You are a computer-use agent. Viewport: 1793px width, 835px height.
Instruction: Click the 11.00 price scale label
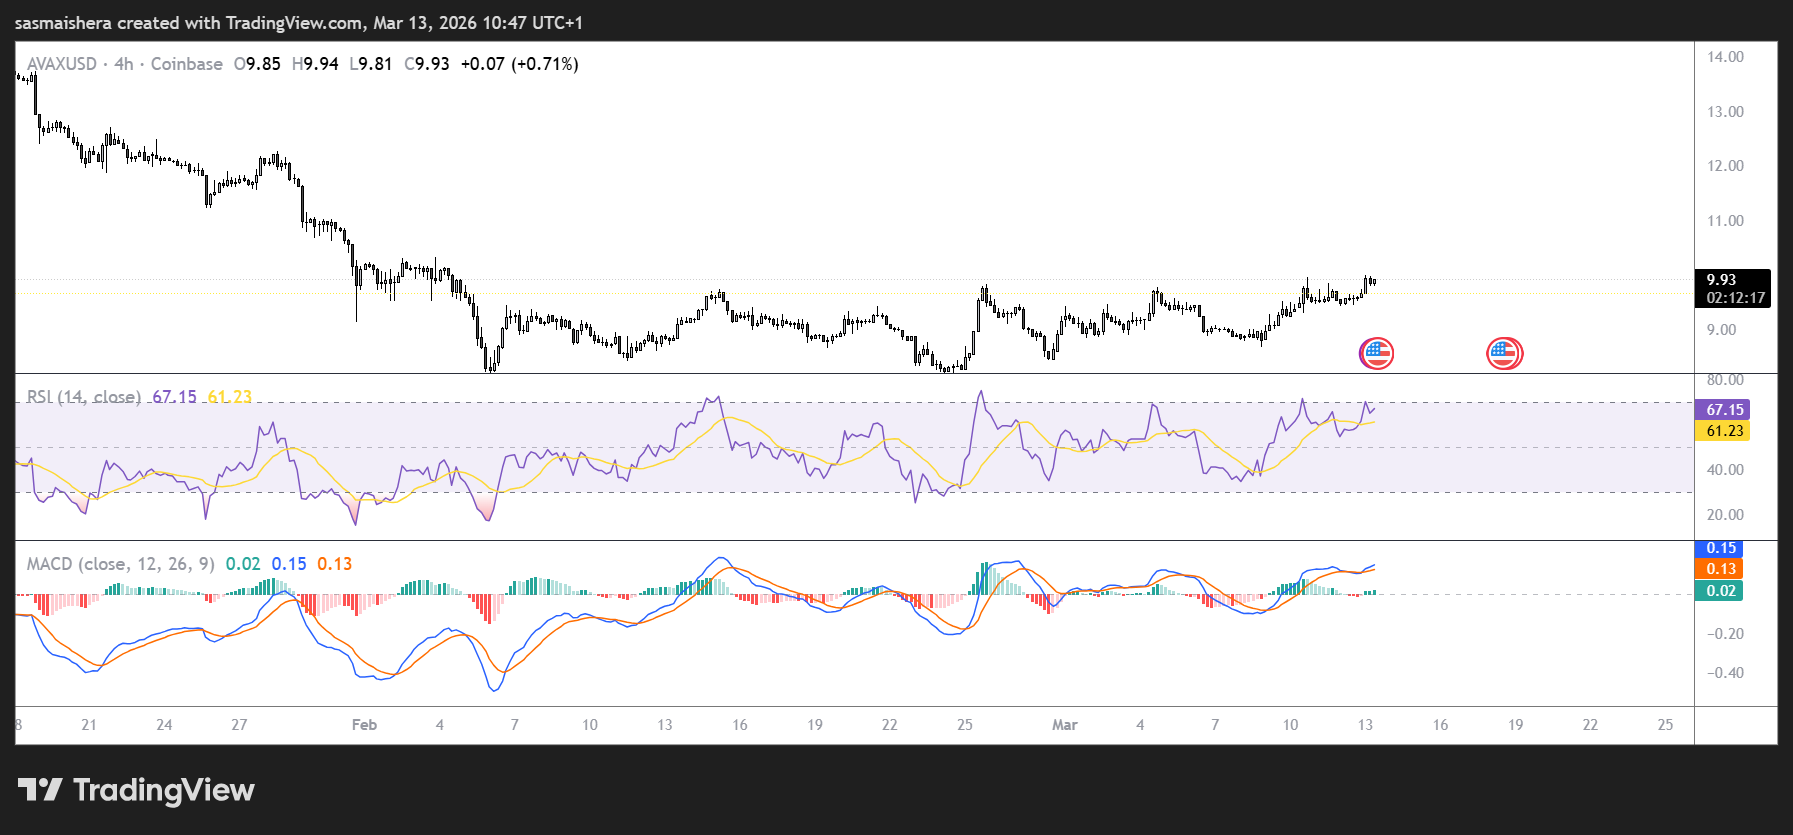pyautogui.click(x=1725, y=221)
